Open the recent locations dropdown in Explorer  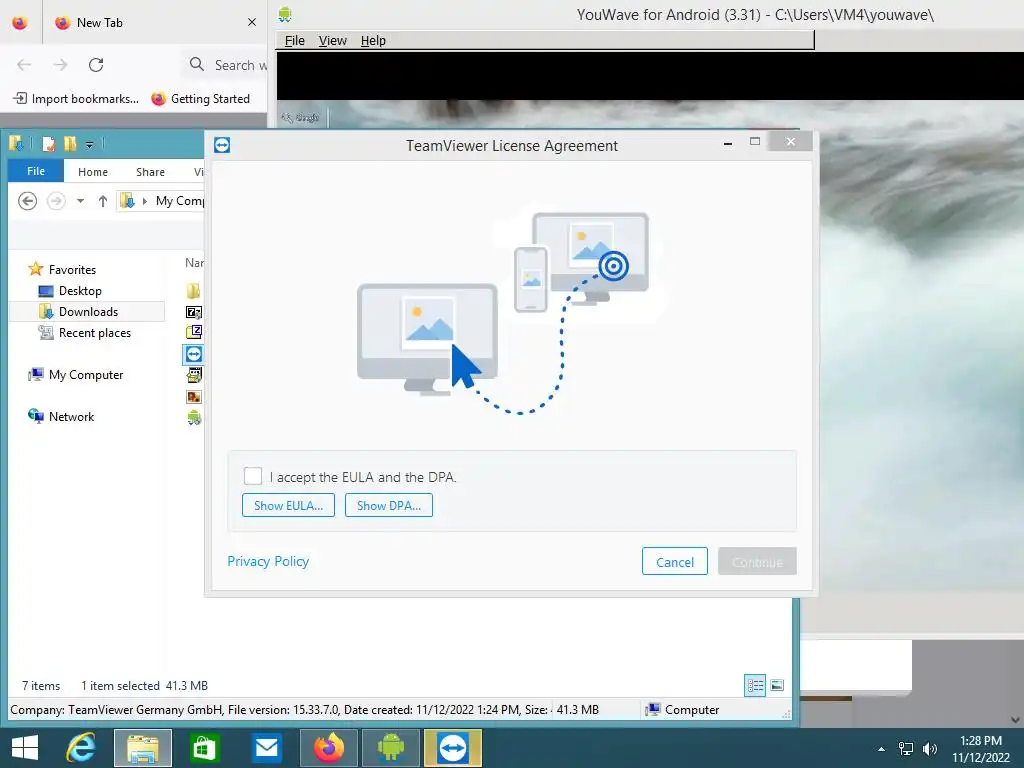click(x=80, y=201)
